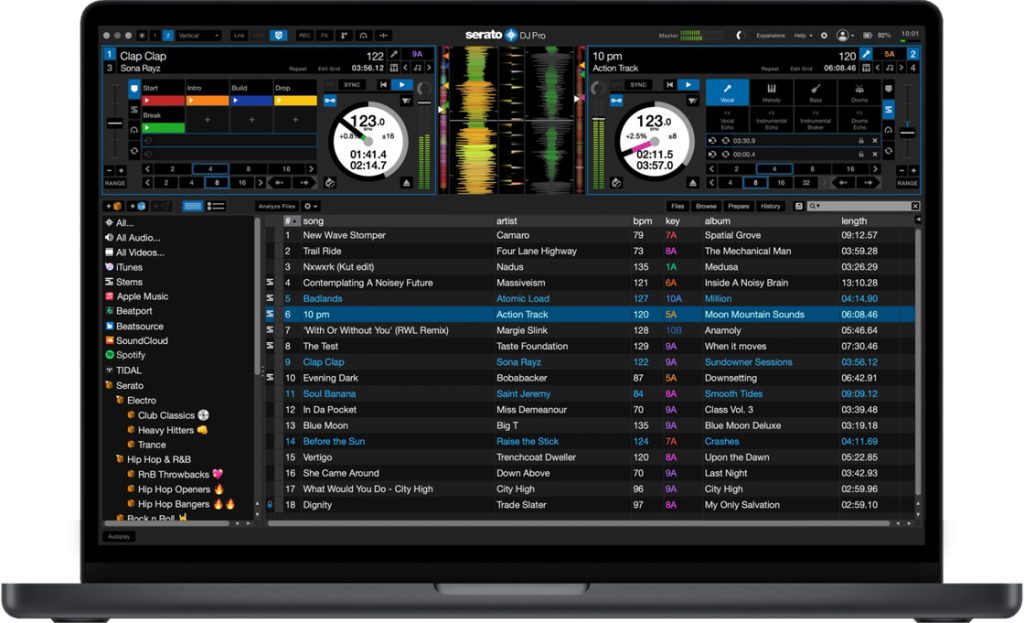Open the Vertical display mode dropdown
1024x623 pixels.
198,35
